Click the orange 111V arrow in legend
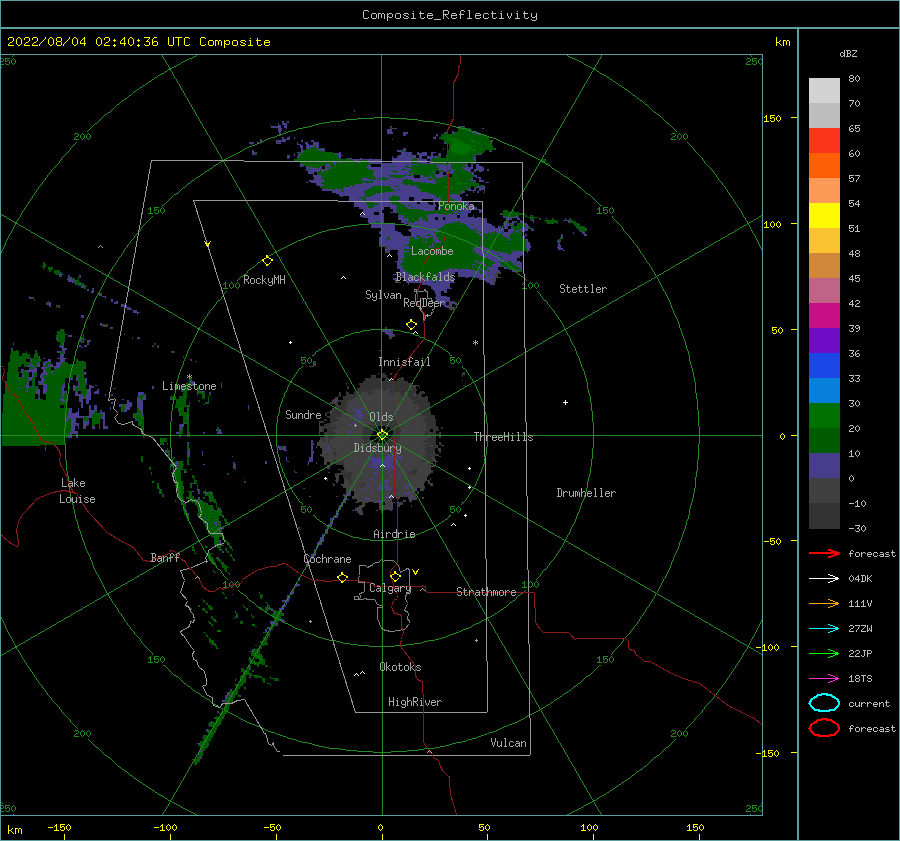This screenshot has width=900, height=841. coord(824,603)
